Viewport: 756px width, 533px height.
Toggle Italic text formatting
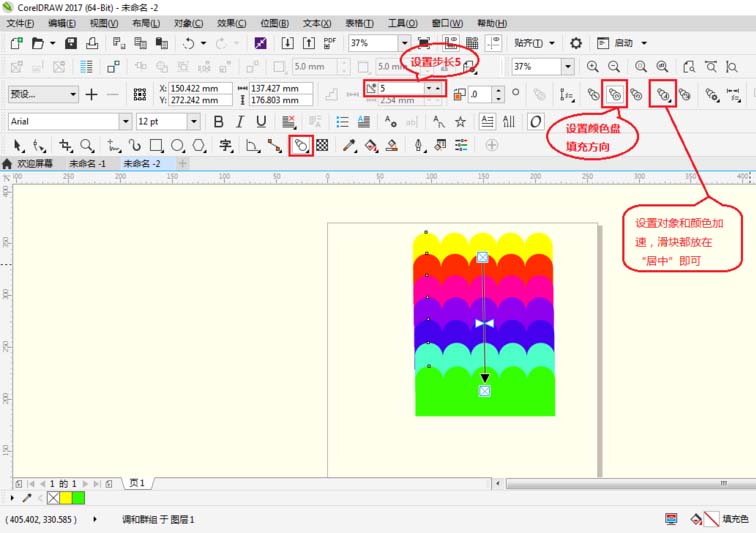pyautogui.click(x=239, y=121)
